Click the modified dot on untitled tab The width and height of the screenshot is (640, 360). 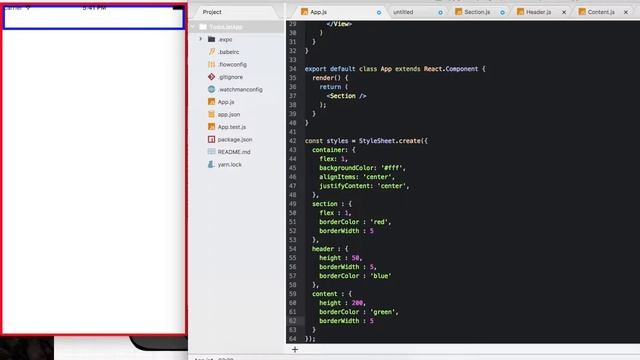click(440, 13)
